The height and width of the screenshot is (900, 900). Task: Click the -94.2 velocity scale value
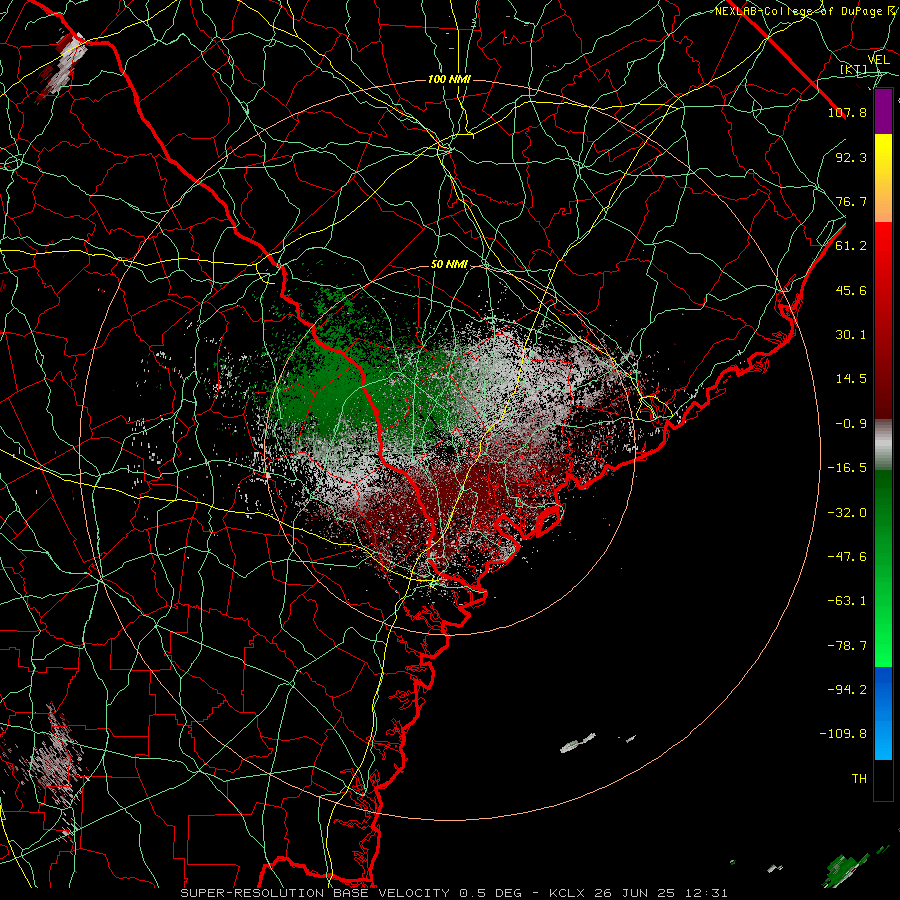[x=847, y=690]
